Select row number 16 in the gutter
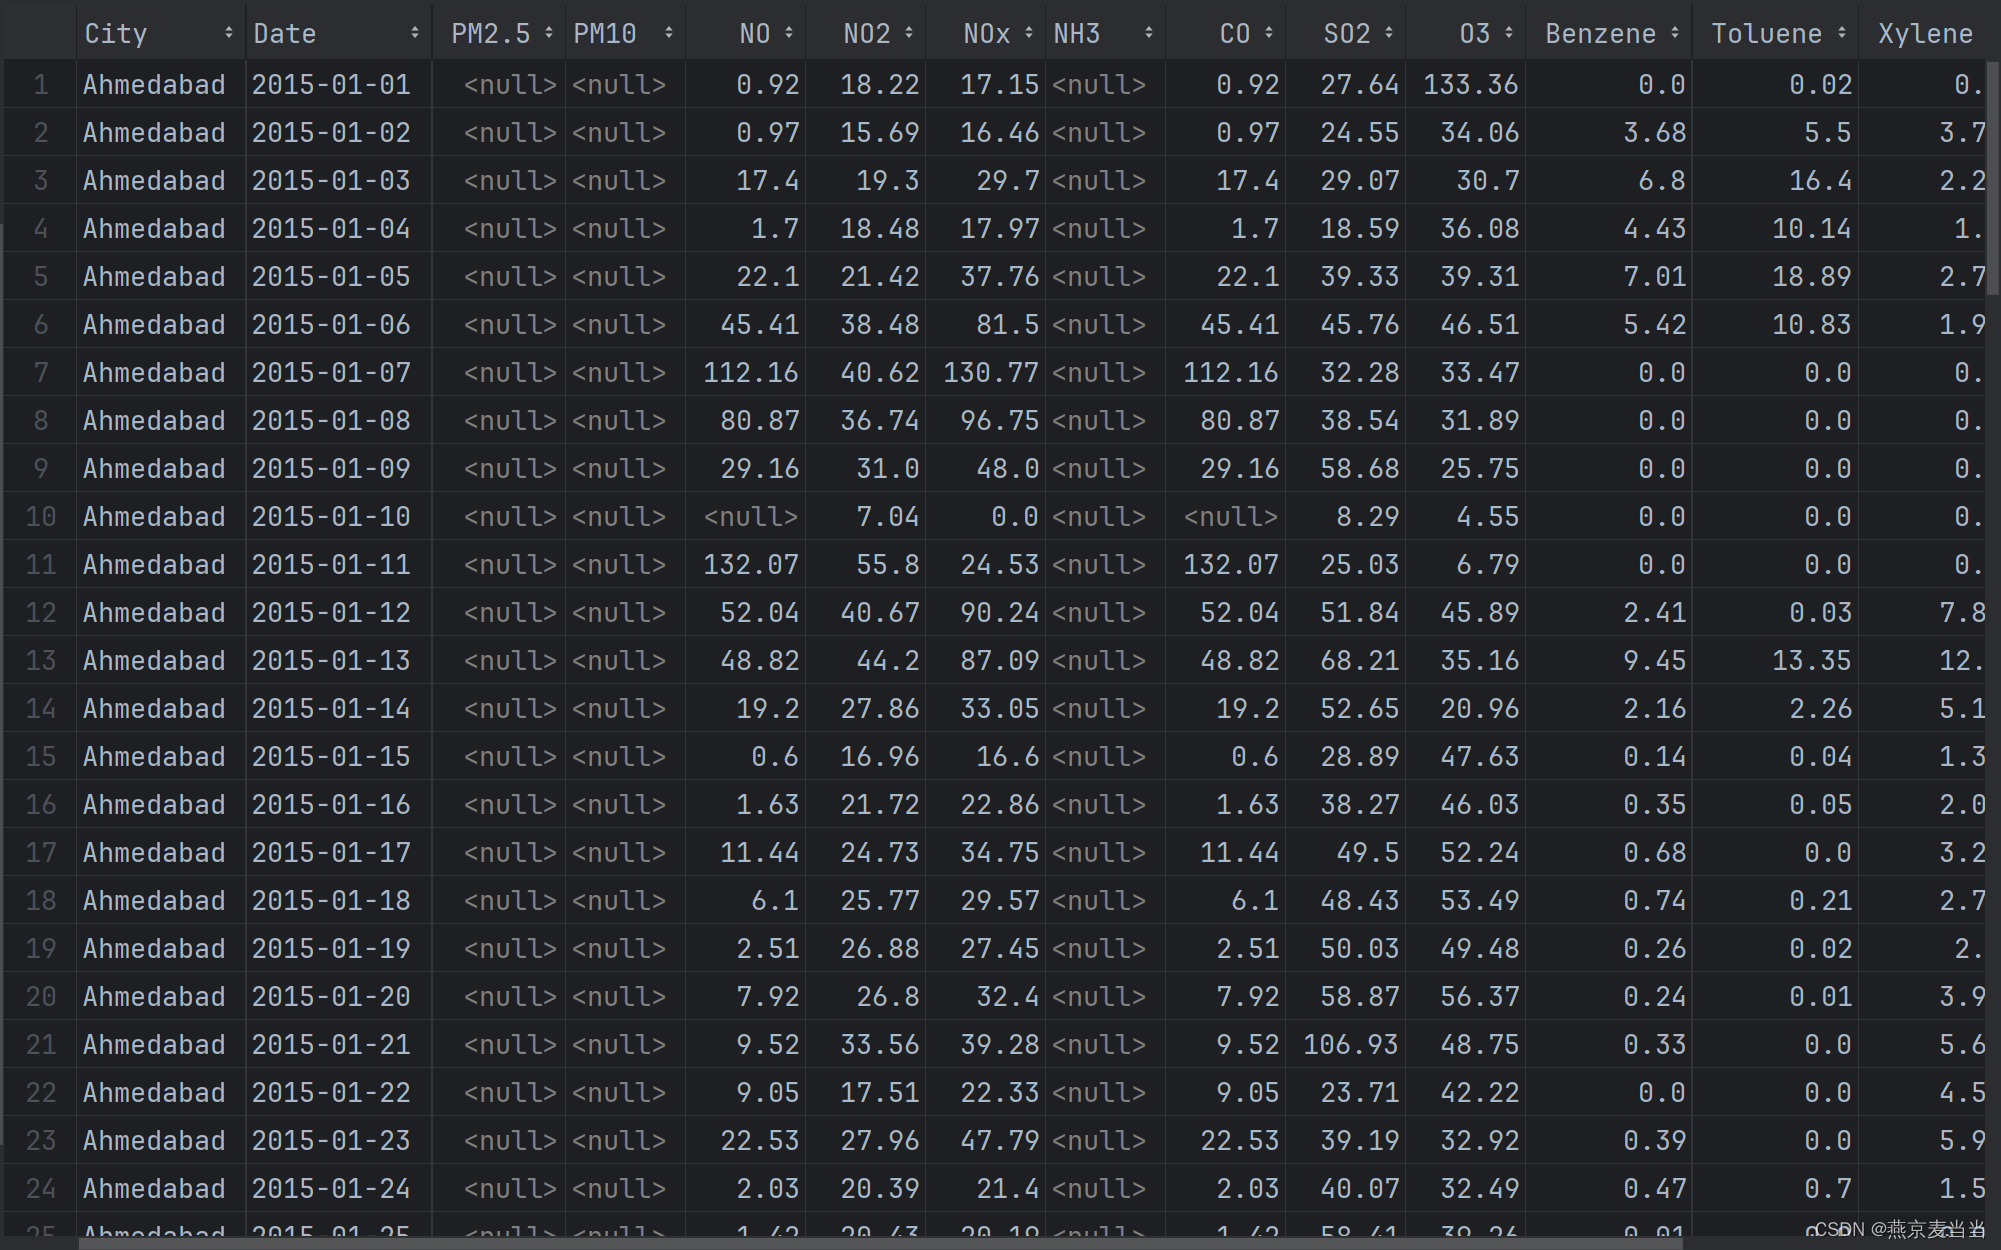The width and height of the screenshot is (2001, 1250). (x=40, y=805)
